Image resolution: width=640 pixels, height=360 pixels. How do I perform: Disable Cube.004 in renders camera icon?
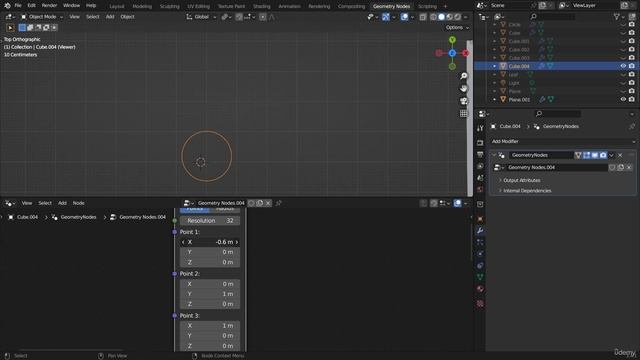(x=632, y=66)
